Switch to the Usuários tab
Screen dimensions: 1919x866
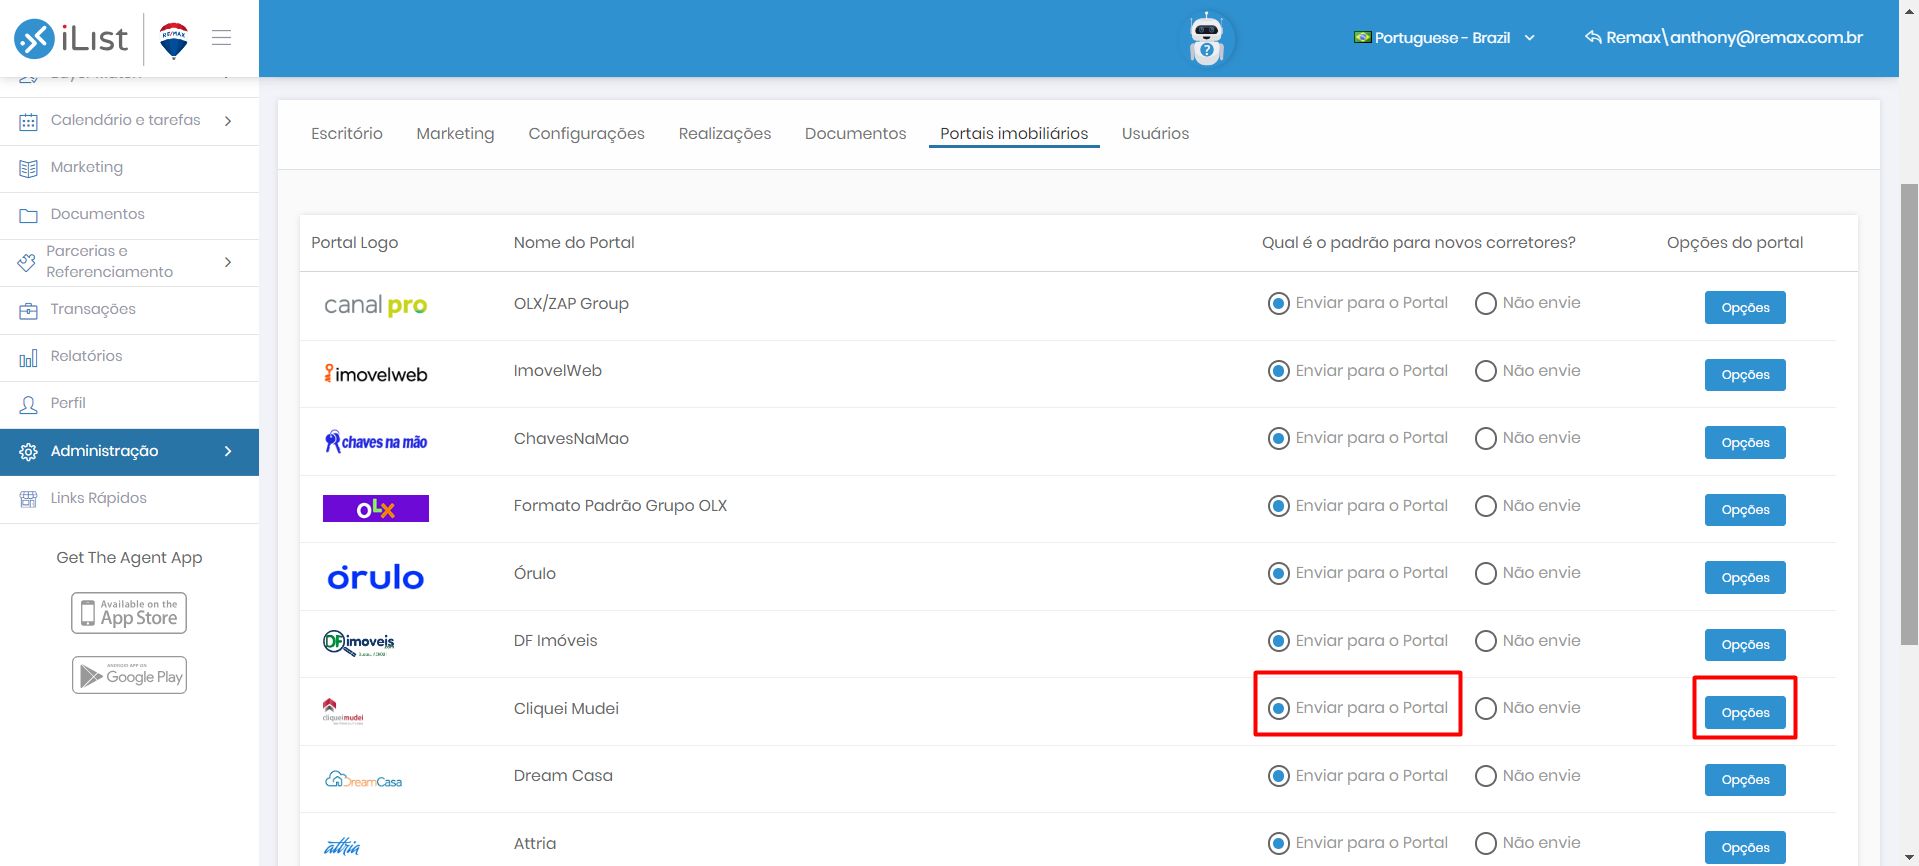tap(1155, 134)
